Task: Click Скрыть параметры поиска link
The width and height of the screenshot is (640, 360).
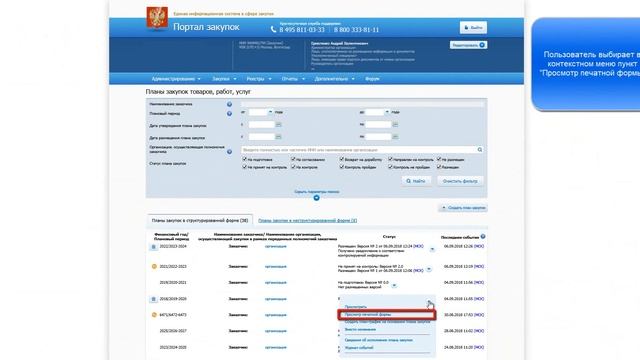Action: (x=317, y=191)
